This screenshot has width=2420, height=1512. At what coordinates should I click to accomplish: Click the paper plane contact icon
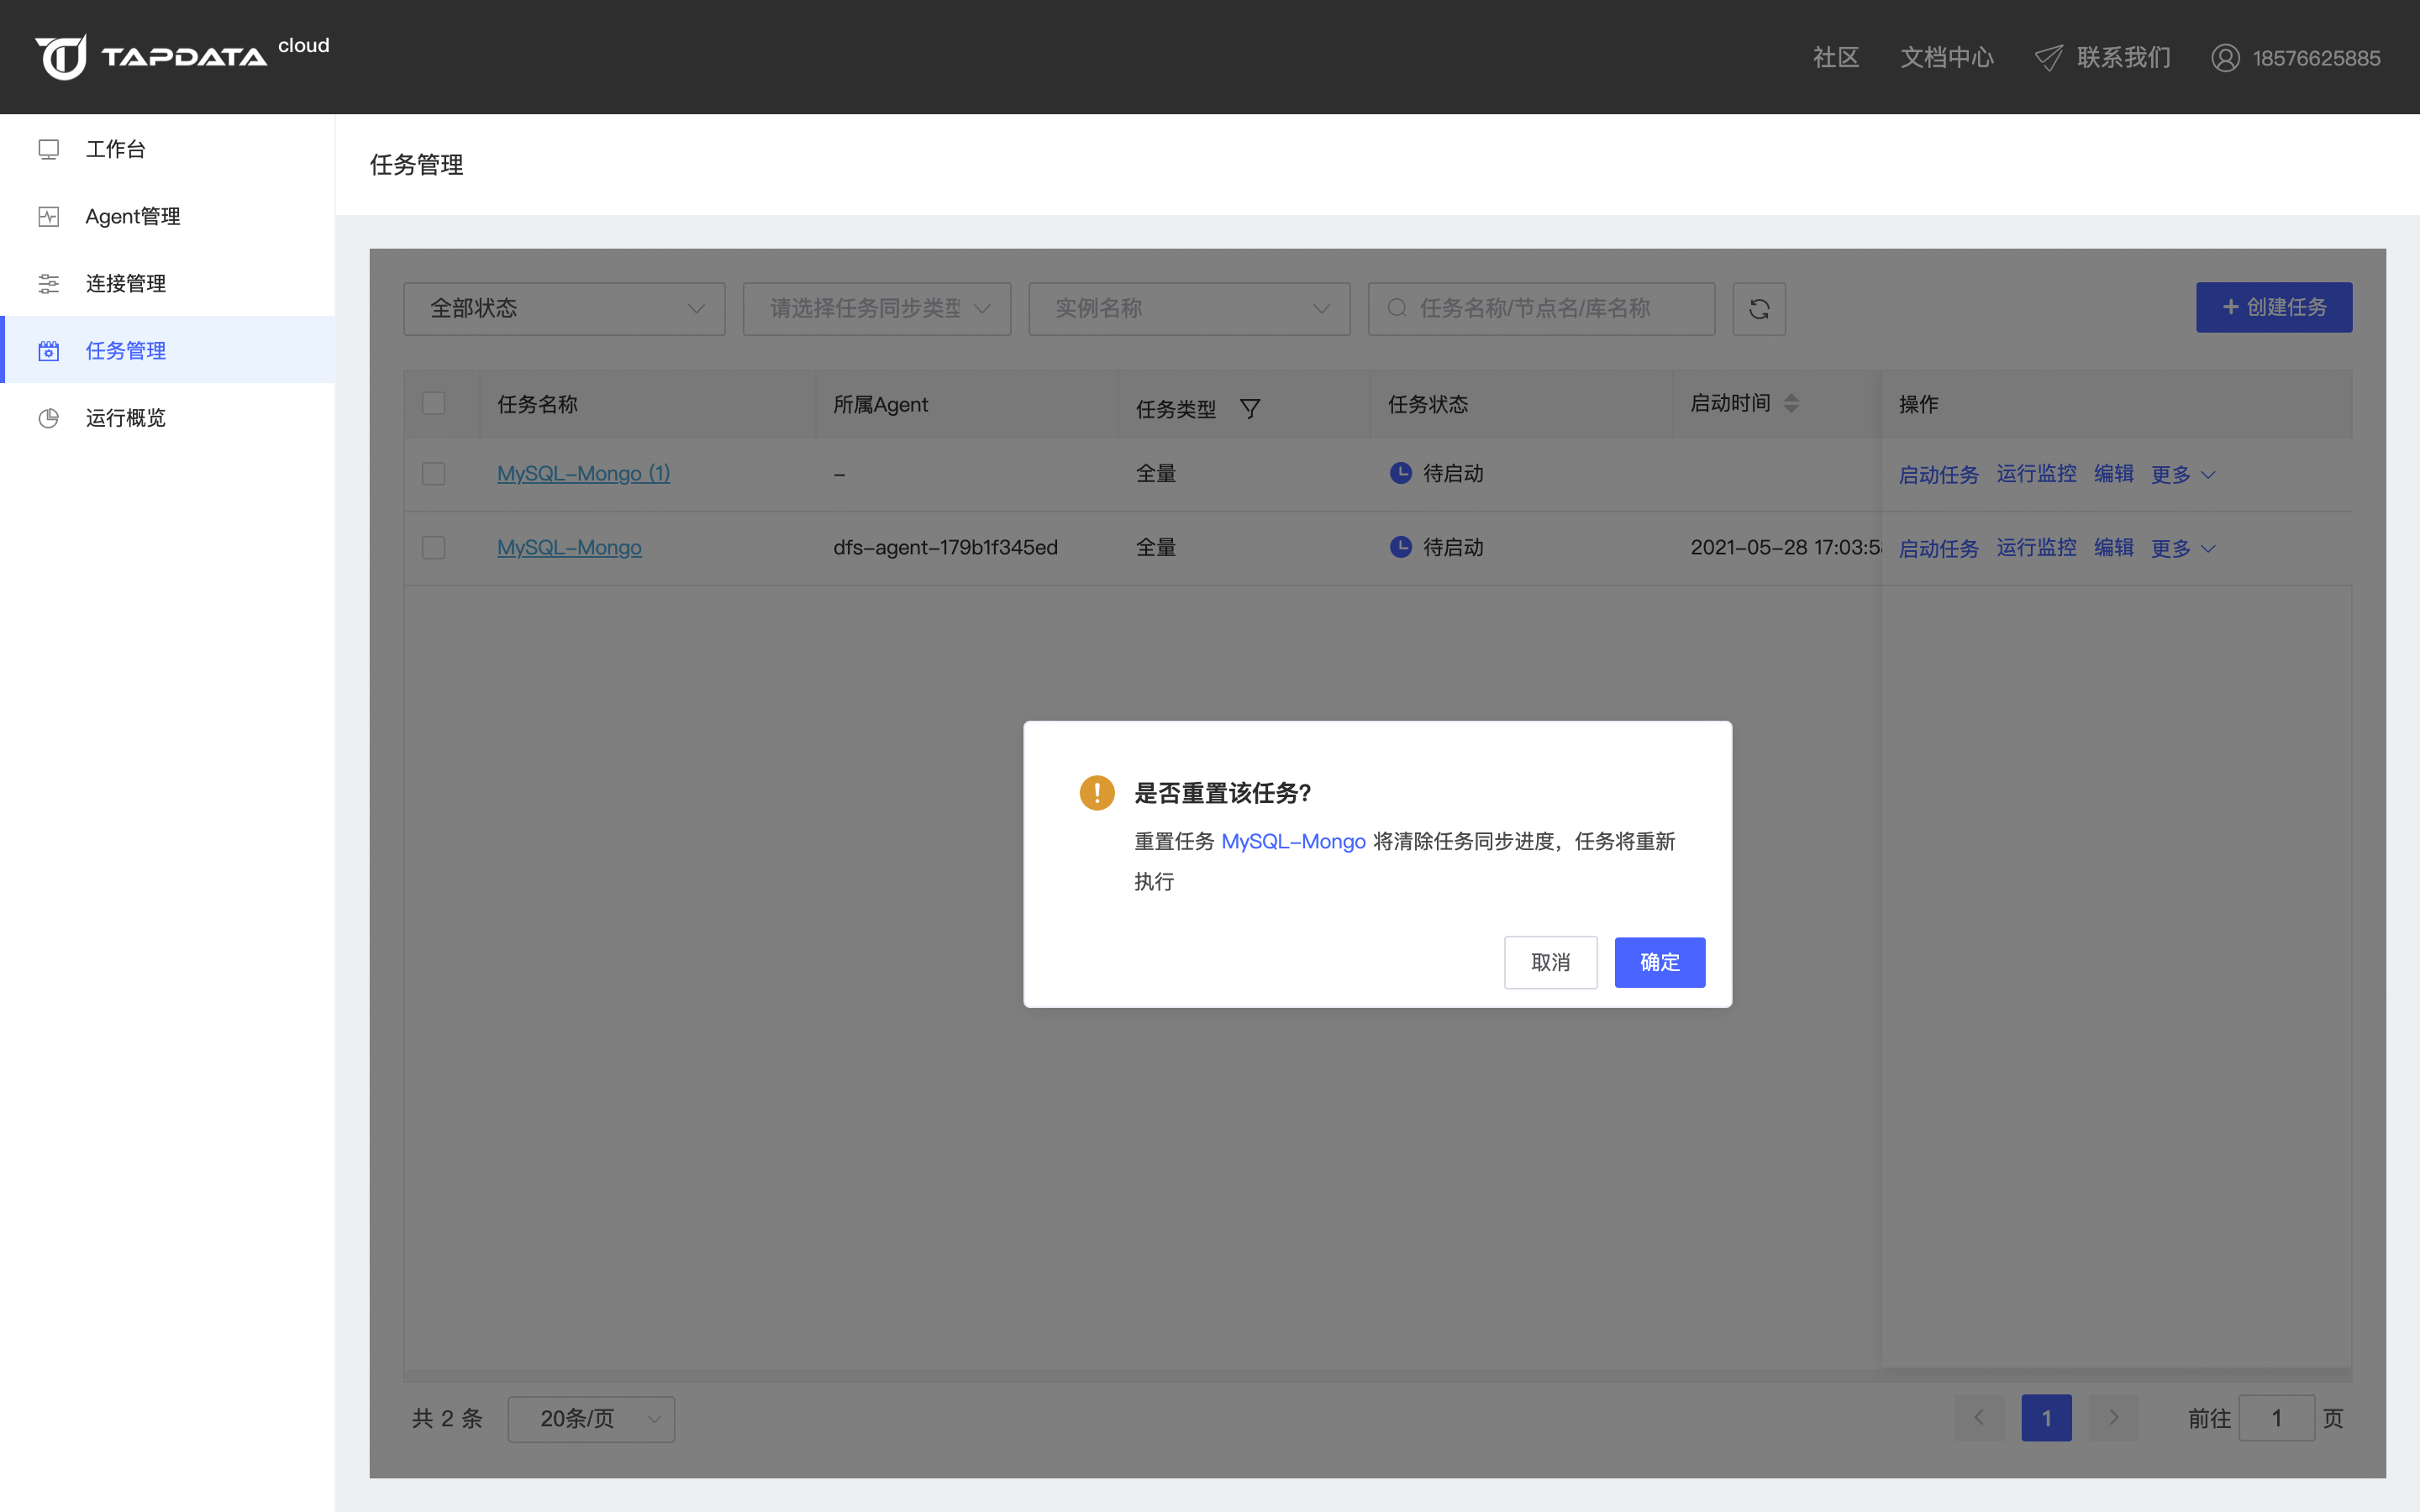[x=2048, y=58]
